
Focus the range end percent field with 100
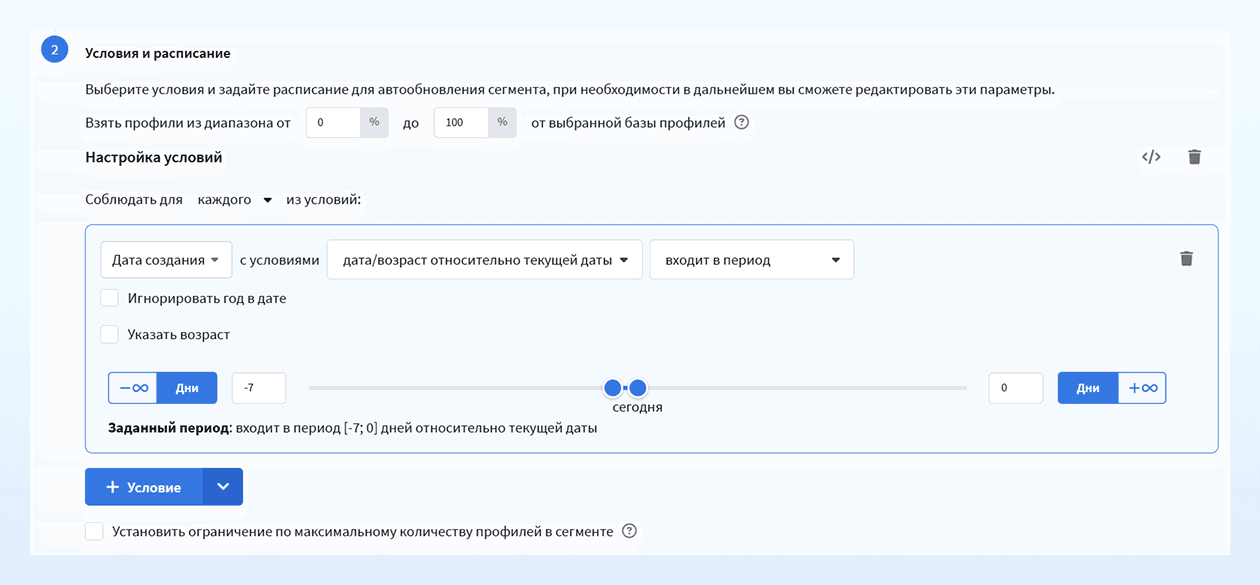coord(461,122)
